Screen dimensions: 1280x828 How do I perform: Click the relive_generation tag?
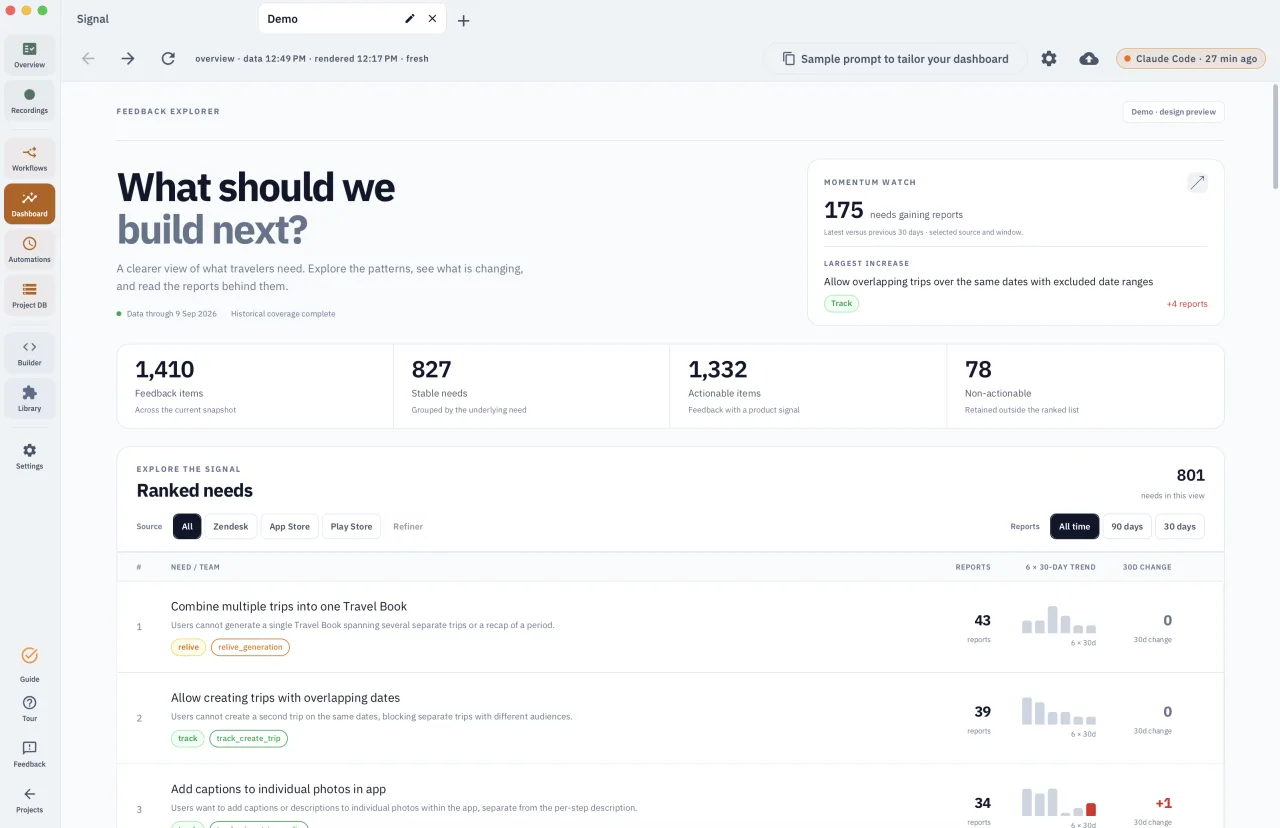pos(249,647)
